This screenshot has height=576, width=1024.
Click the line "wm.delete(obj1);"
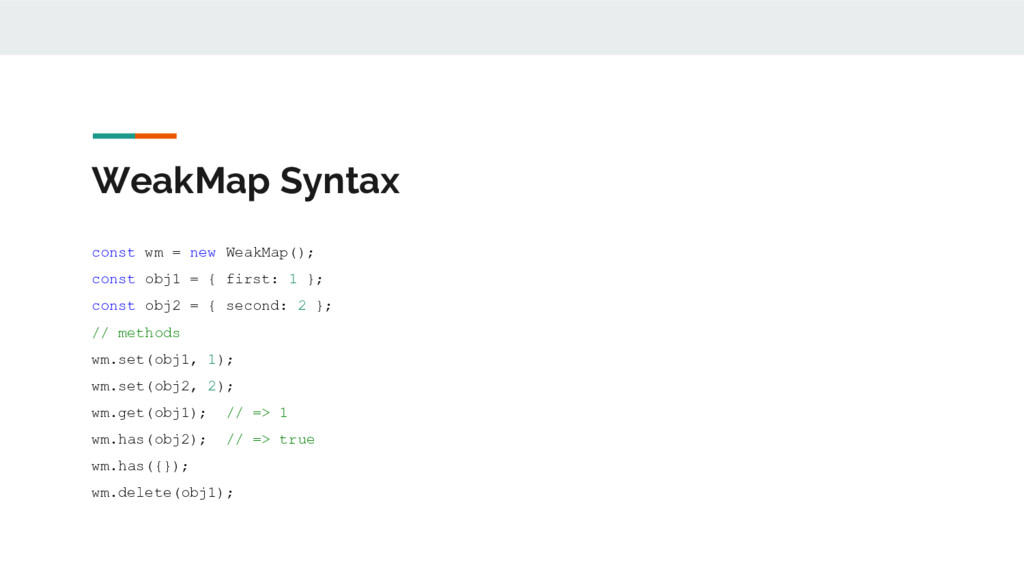pyautogui.click(x=163, y=493)
